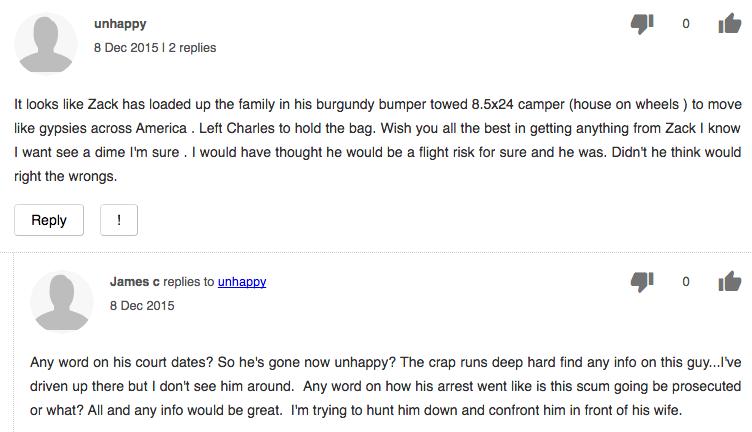Upvote unhappy's comment with thumbs-up

[x=729, y=23]
